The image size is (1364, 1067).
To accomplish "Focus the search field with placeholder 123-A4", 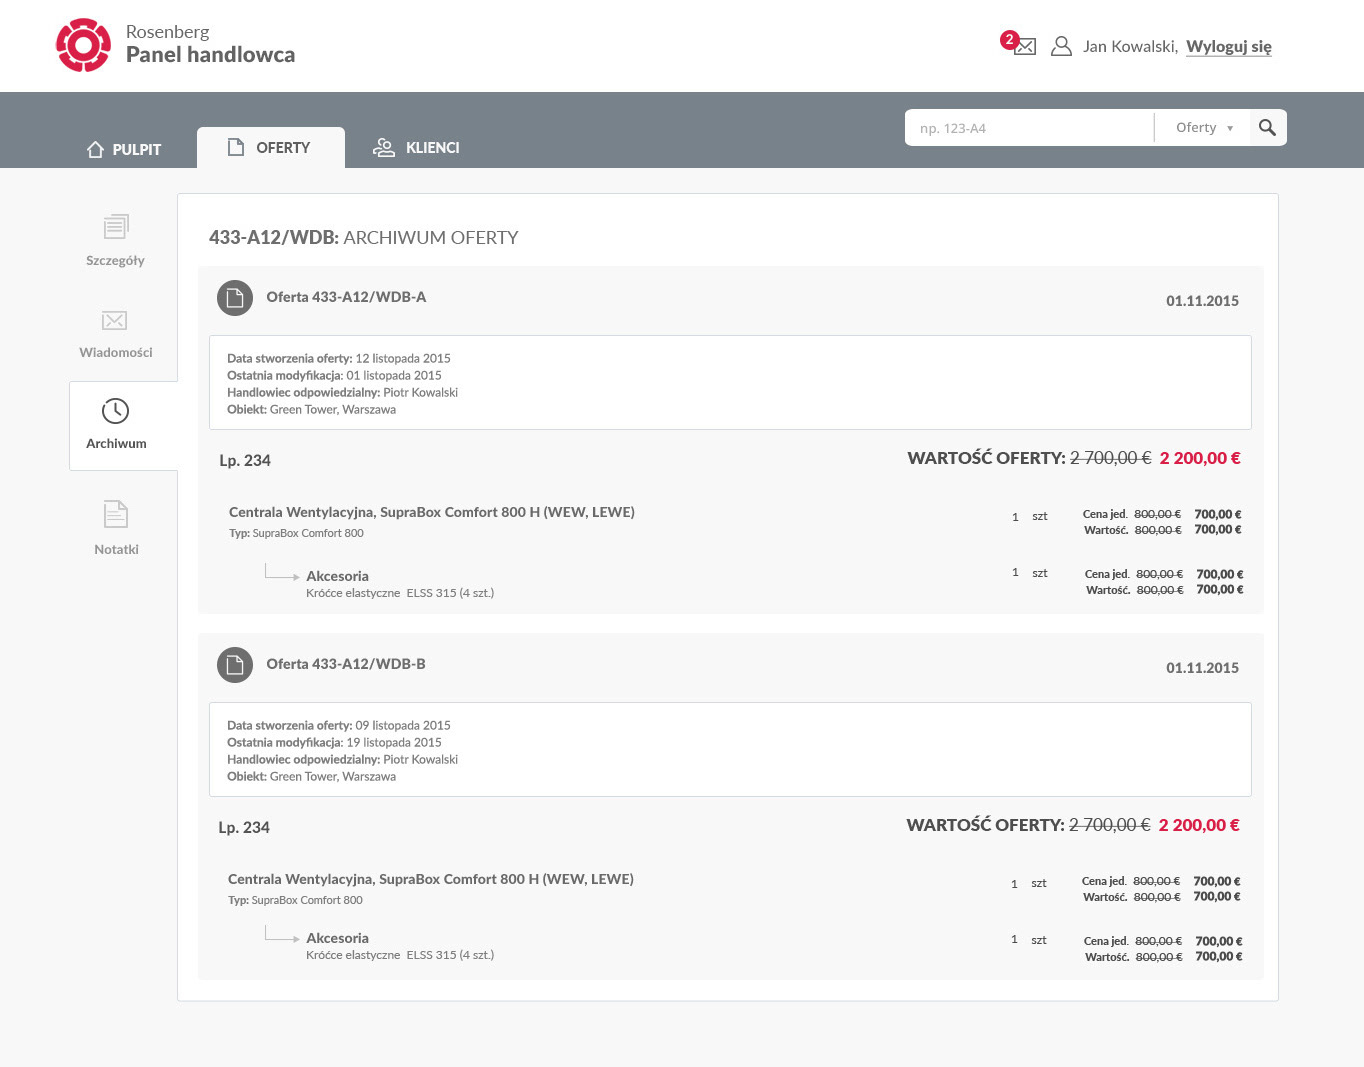I will tap(1028, 128).
